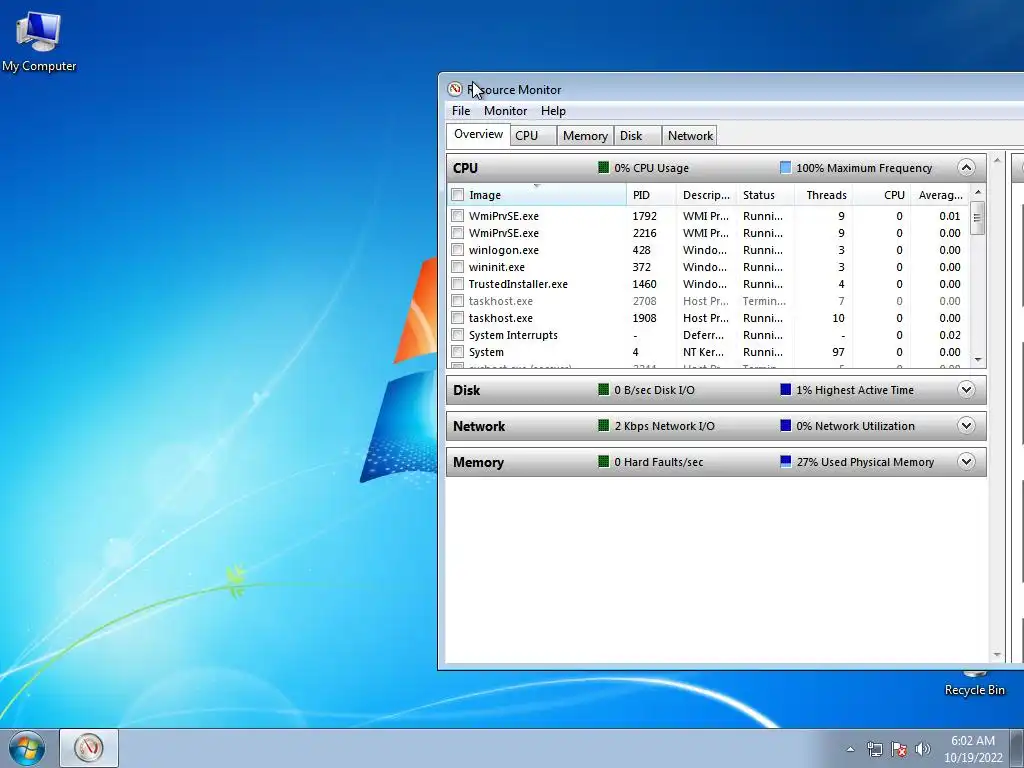
Task: Click the green Hard Faults indicator square
Action: 603,462
